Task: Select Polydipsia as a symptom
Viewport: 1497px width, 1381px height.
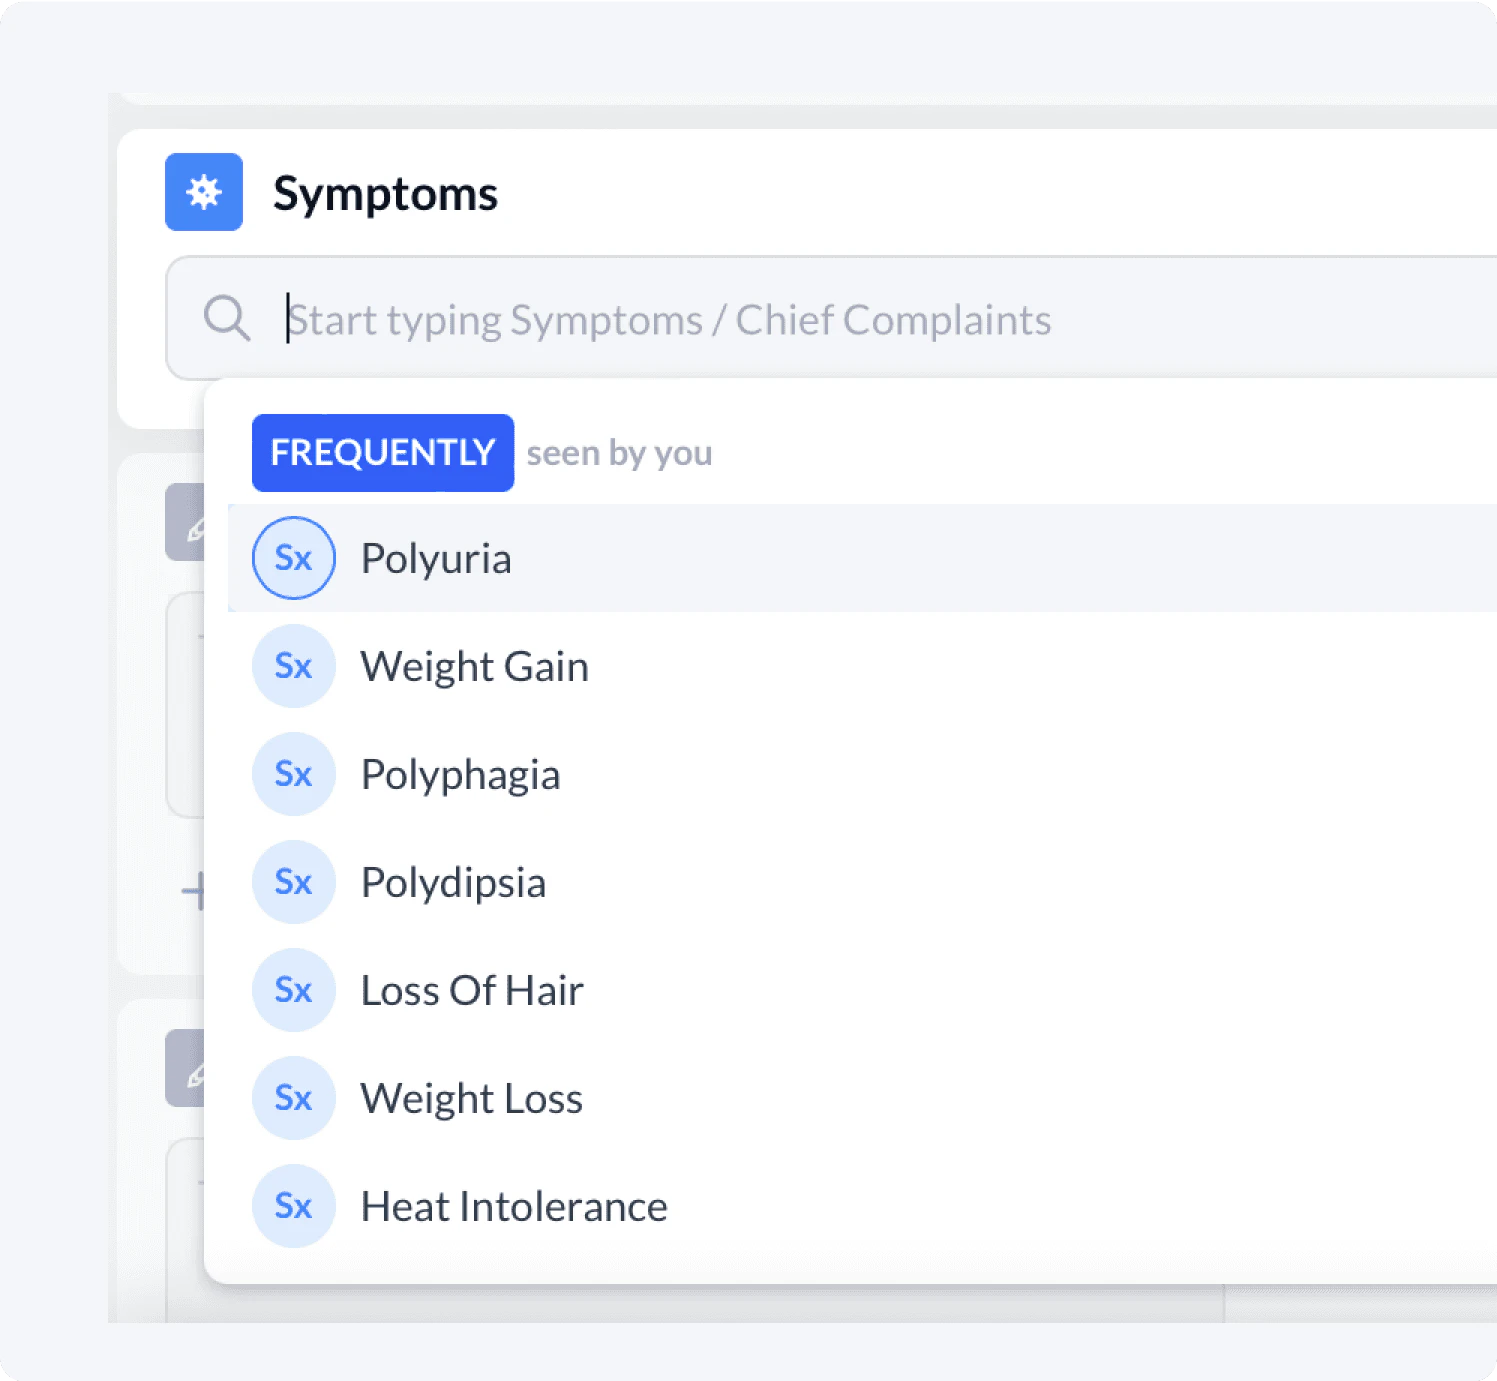Action: (453, 881)
